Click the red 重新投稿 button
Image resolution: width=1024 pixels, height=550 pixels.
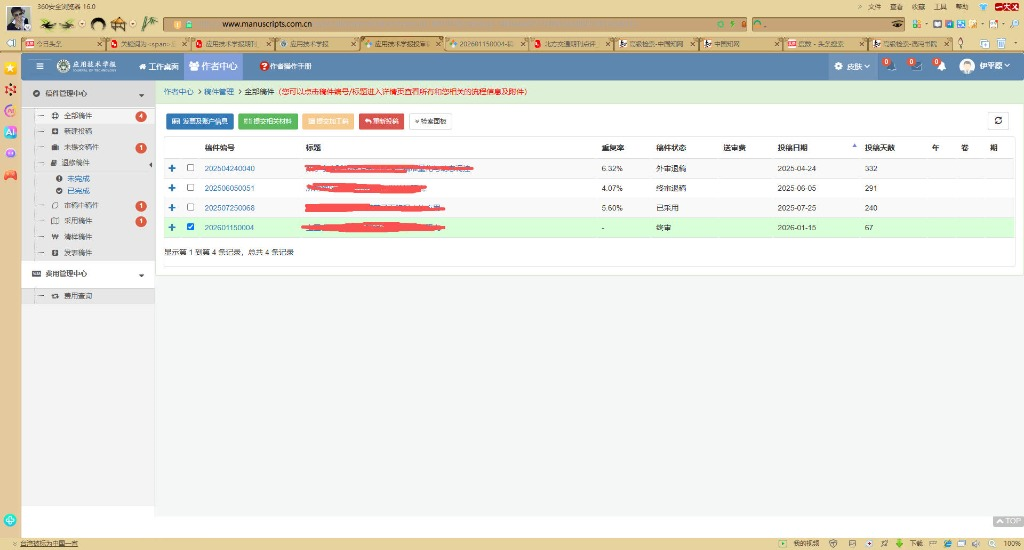381,121
